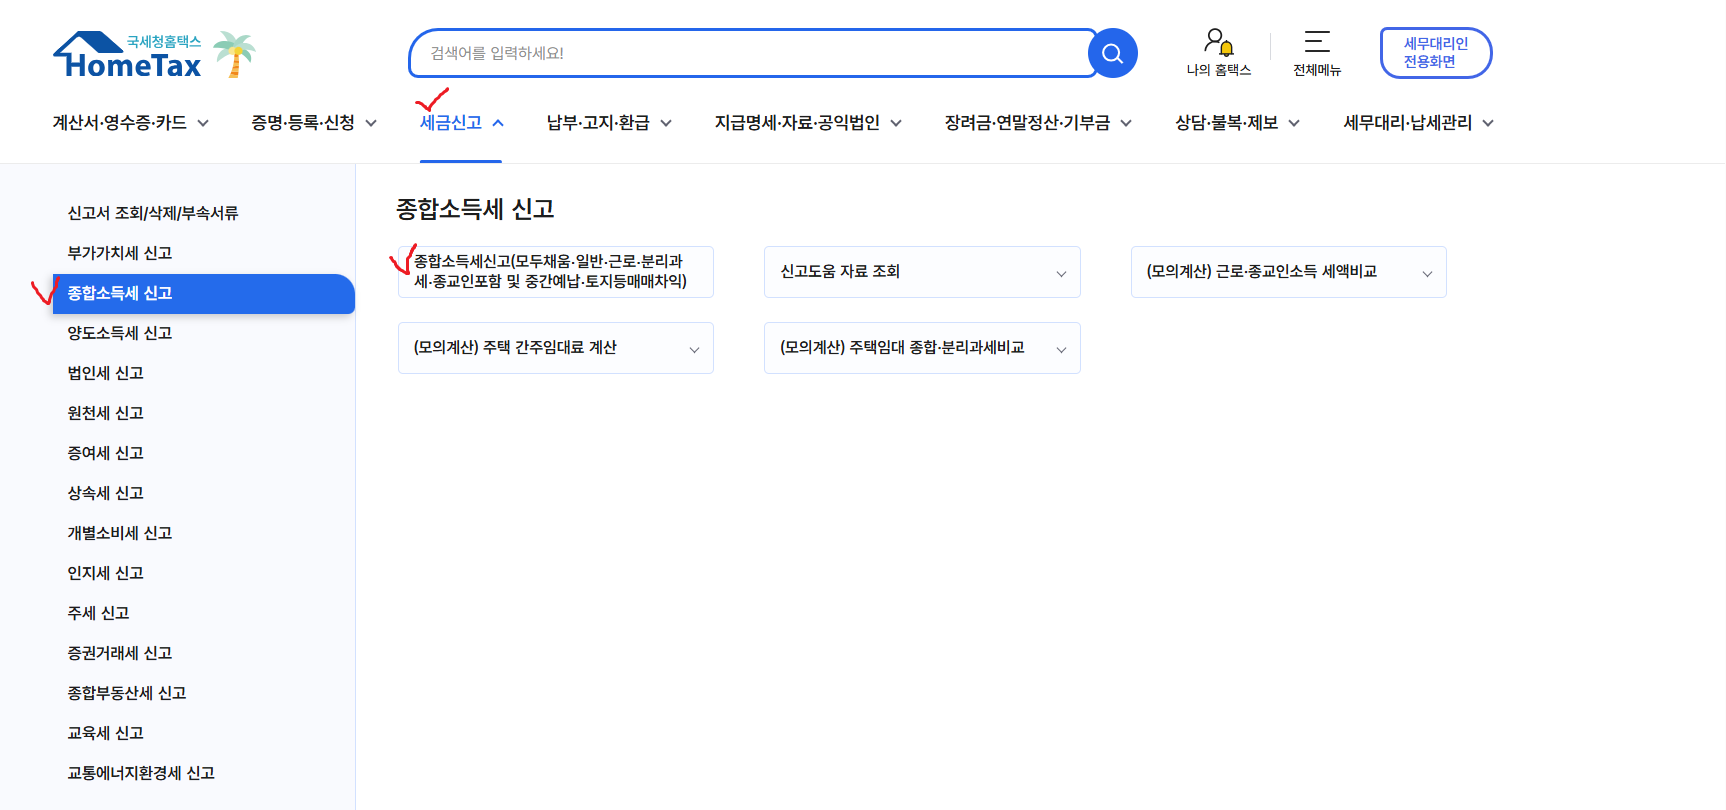
Task: Expand 신고도움 자료 조회 dropdown
Action: pos(921,272)
